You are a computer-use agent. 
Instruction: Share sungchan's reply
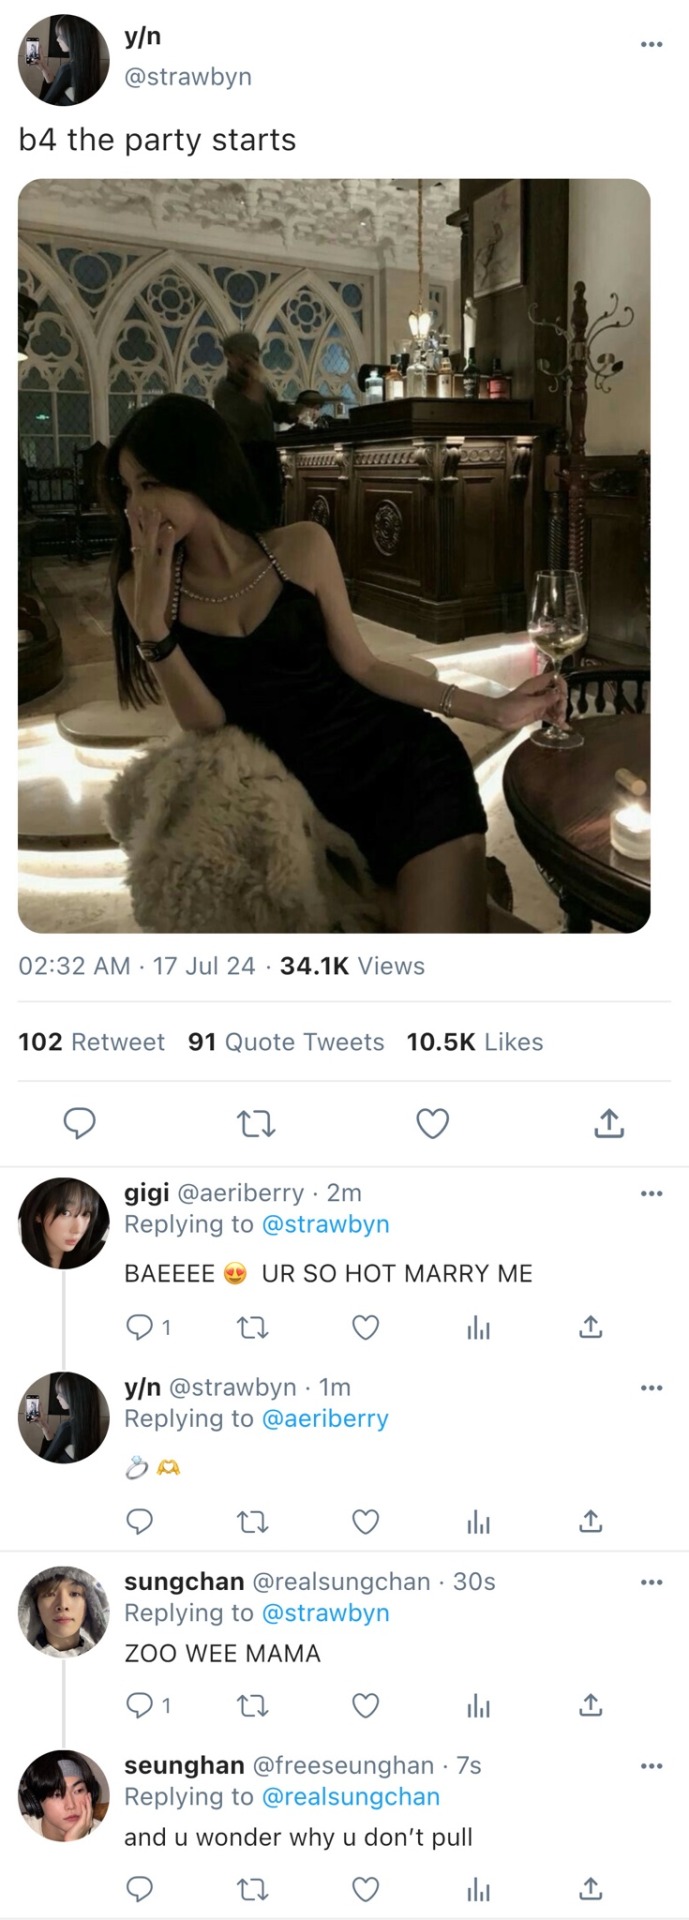(591, 1705)
